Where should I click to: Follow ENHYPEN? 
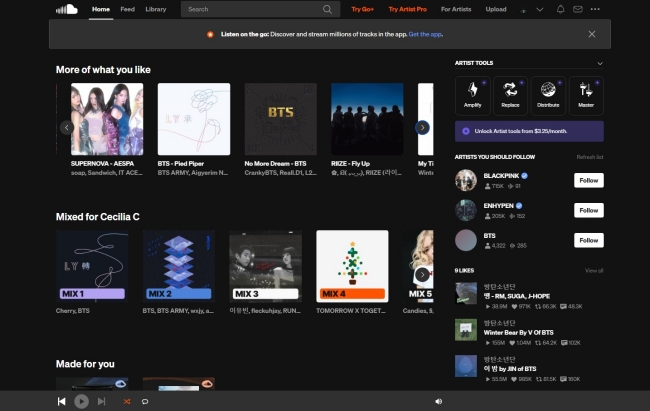(x=589, y=210)
